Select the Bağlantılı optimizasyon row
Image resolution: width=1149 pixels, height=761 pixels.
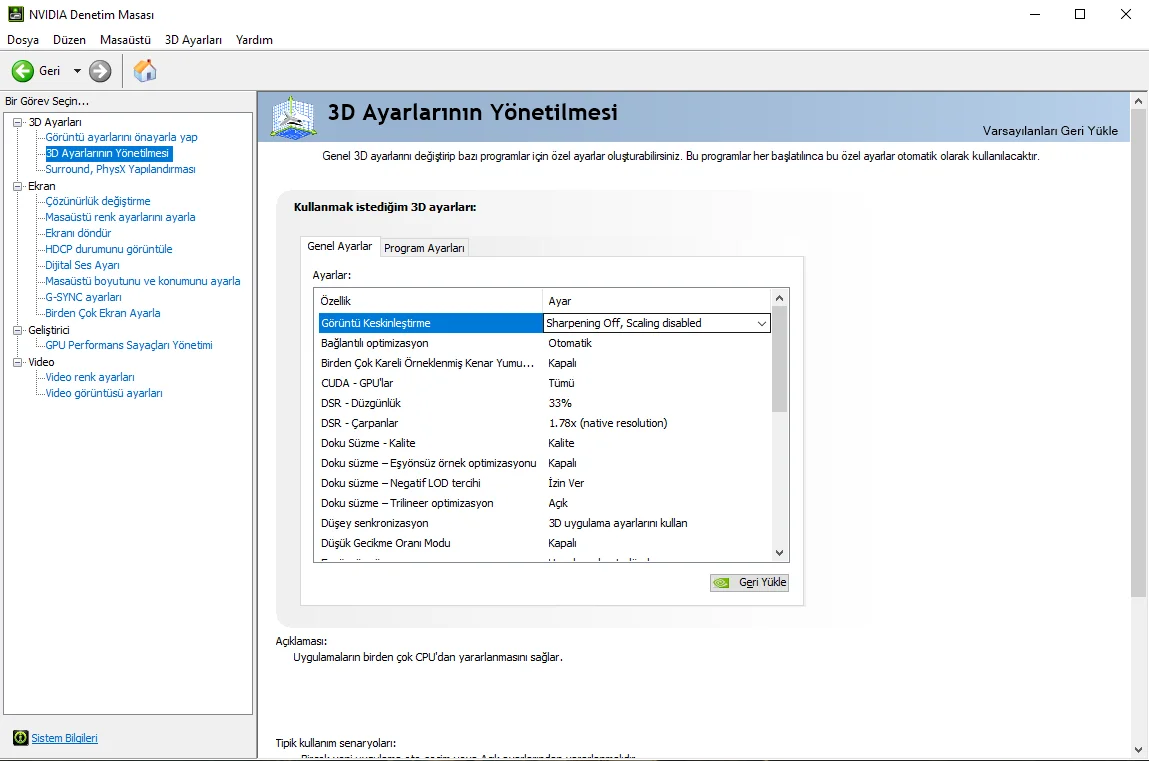click(542, 343)
